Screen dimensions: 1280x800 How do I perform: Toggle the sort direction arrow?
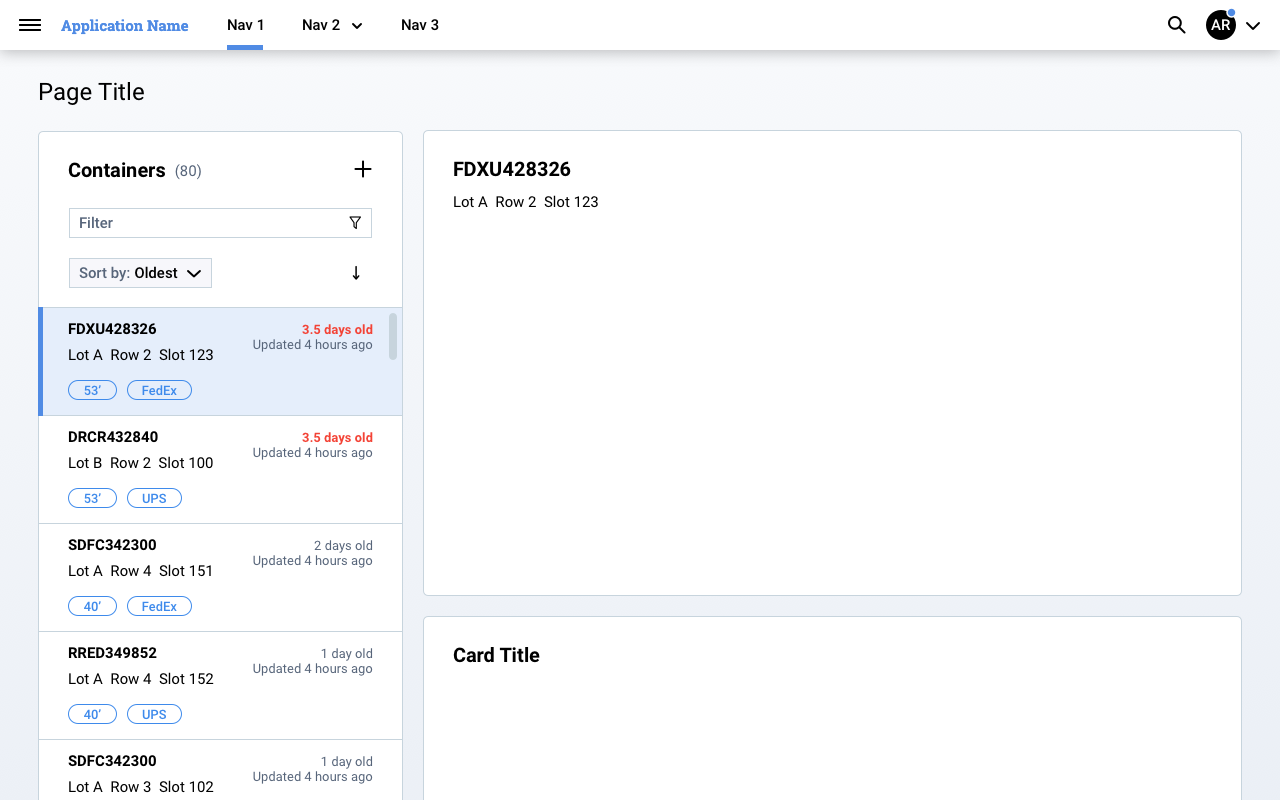(356, 273)
